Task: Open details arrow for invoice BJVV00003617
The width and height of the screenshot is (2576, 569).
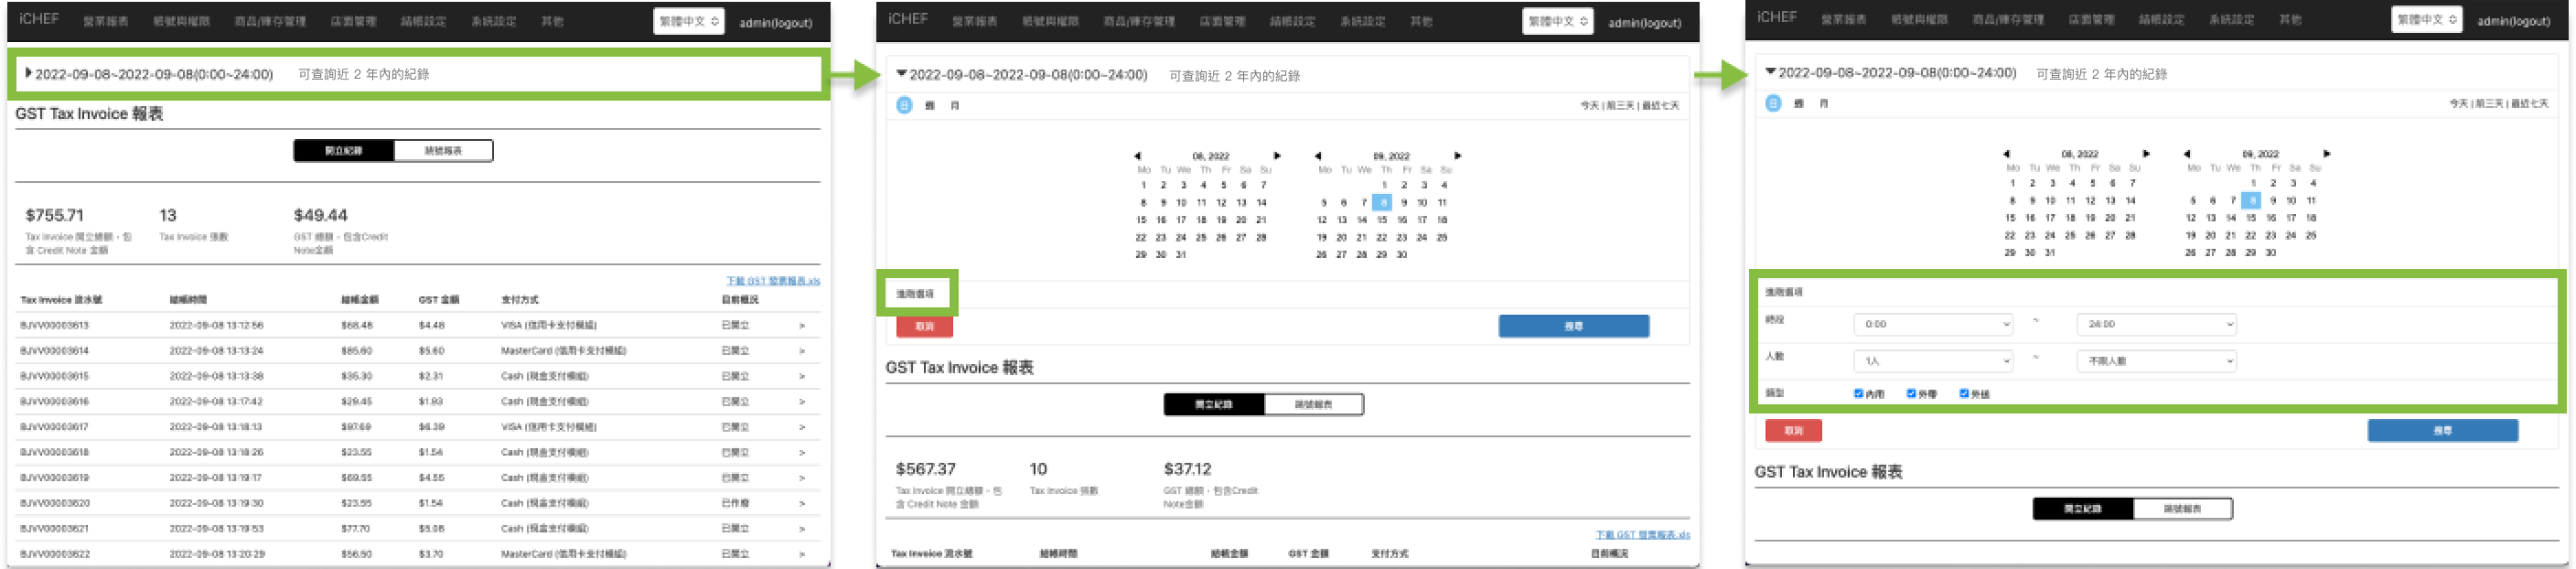Action: click(x=801, y=427)
